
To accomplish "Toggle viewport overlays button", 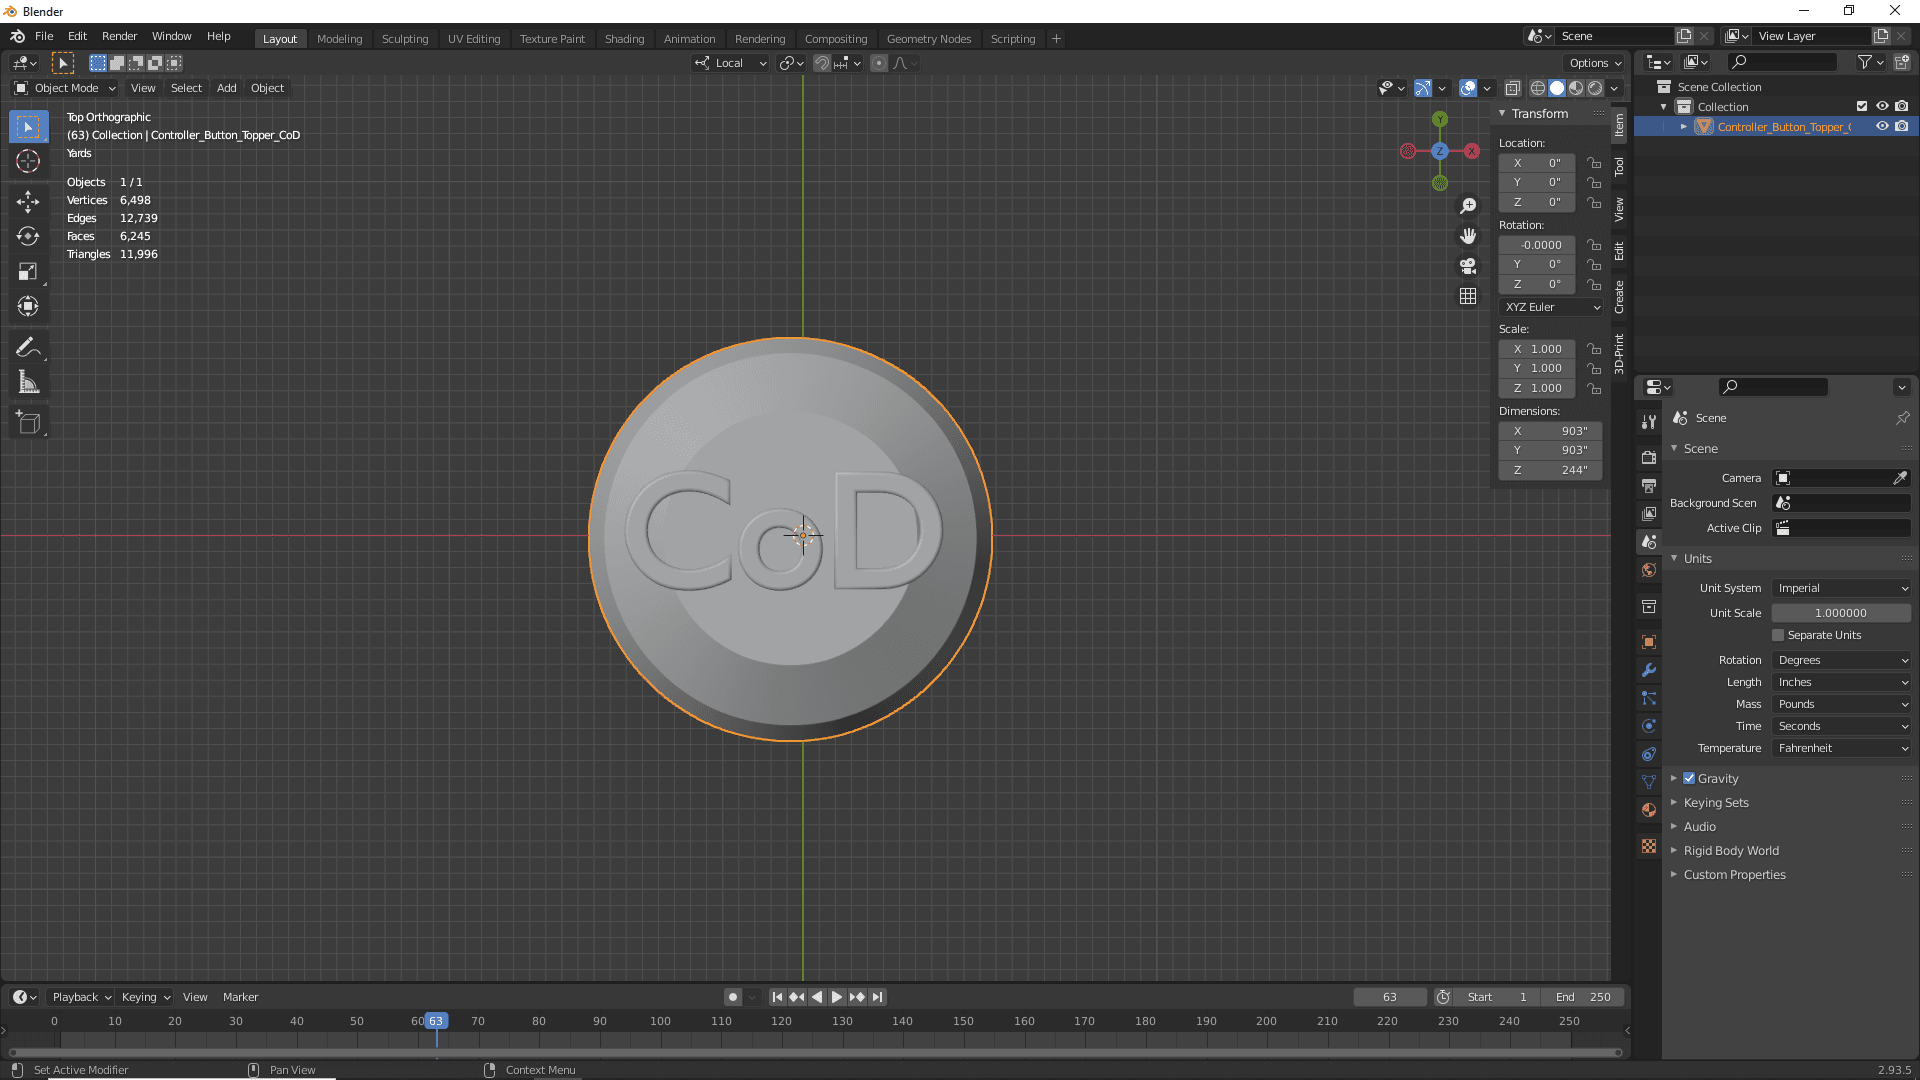I will (1468, 88).
